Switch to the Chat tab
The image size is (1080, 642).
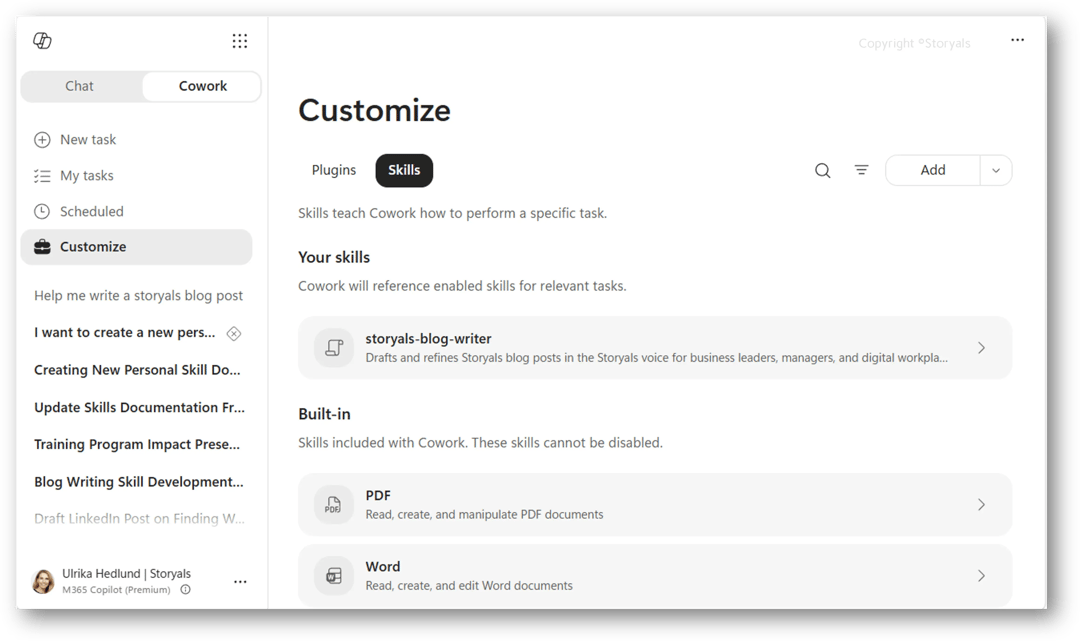coord(80,86)
